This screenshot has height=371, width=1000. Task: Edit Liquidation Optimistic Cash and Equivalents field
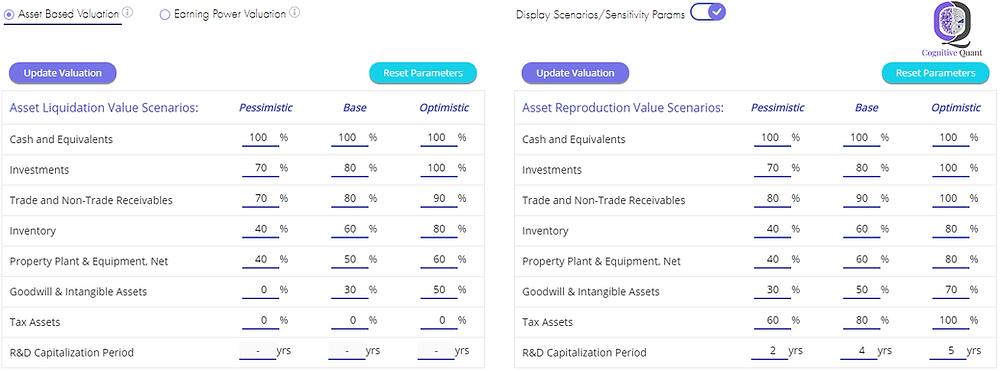438,139
